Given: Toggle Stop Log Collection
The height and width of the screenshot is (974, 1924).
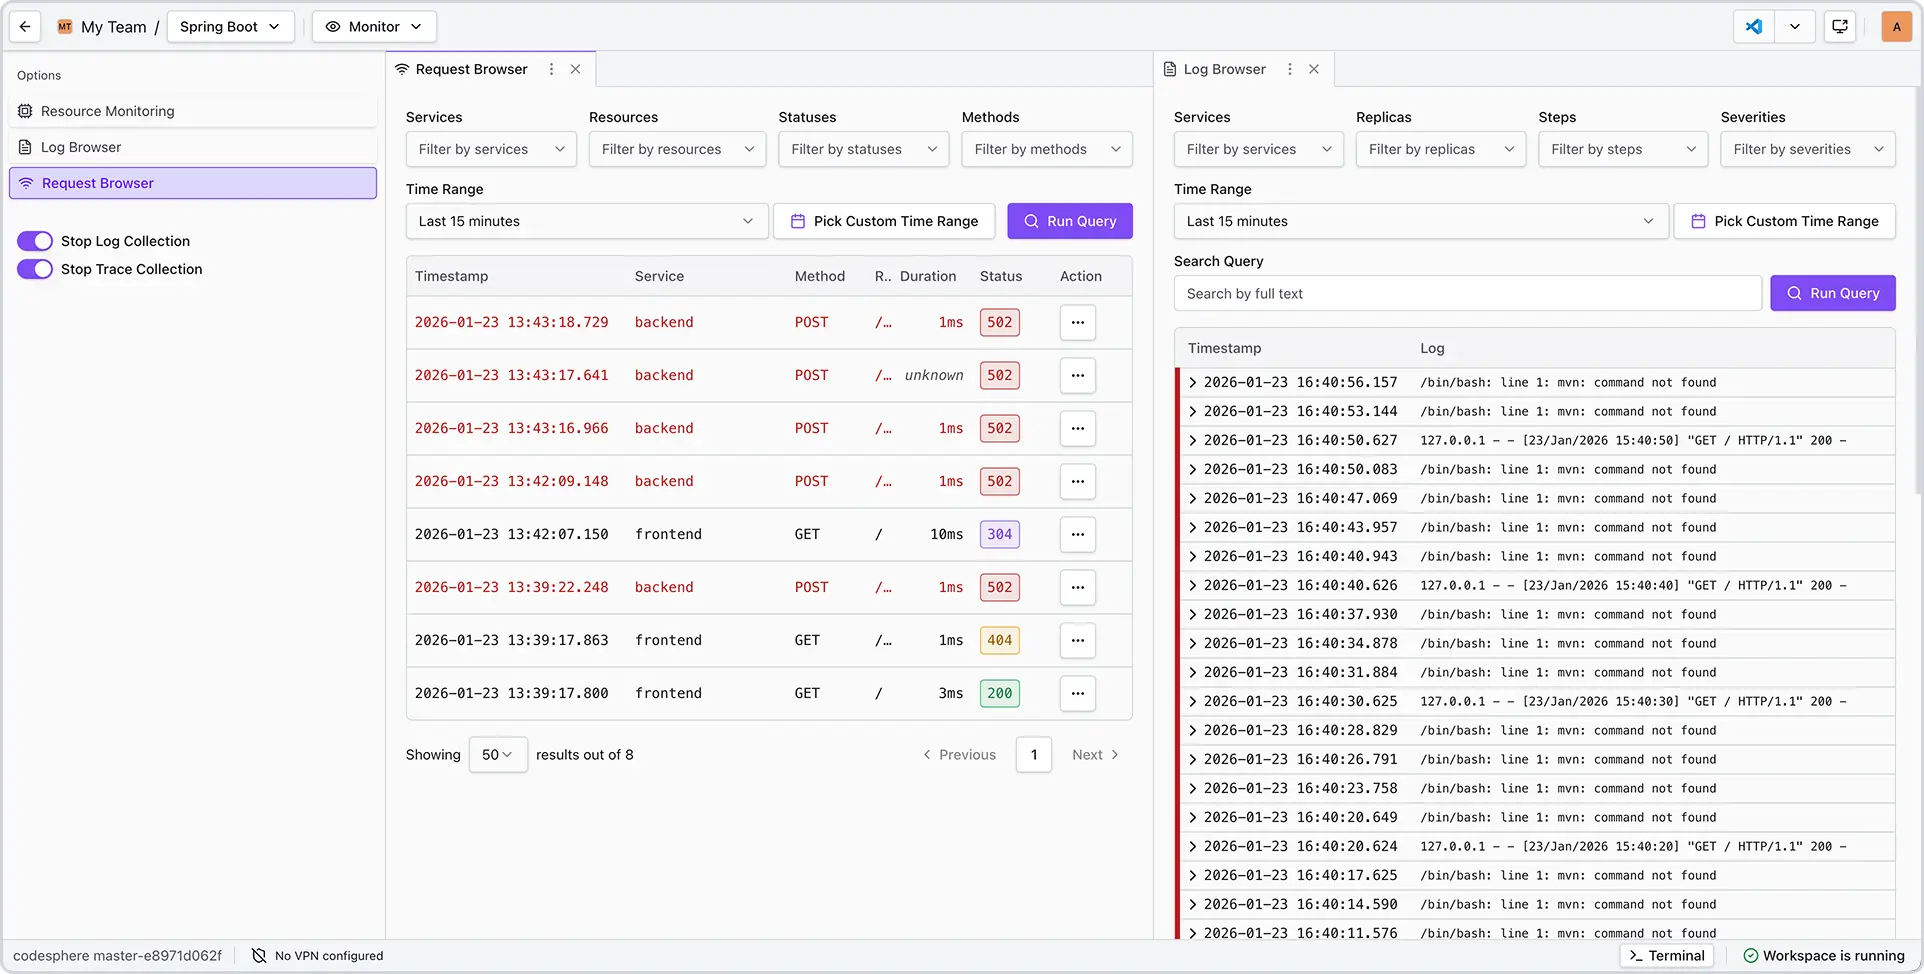Looking at the screenshot, I should pos(34,240).
